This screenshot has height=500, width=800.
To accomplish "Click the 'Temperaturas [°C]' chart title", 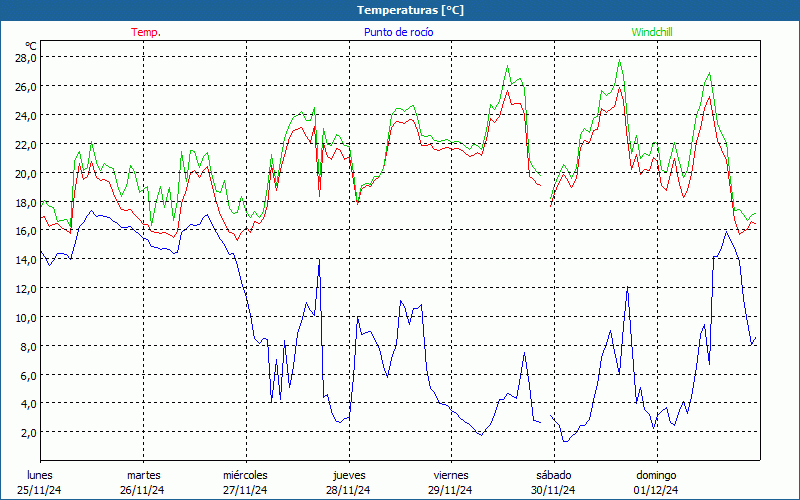I will tap(410, 10).
